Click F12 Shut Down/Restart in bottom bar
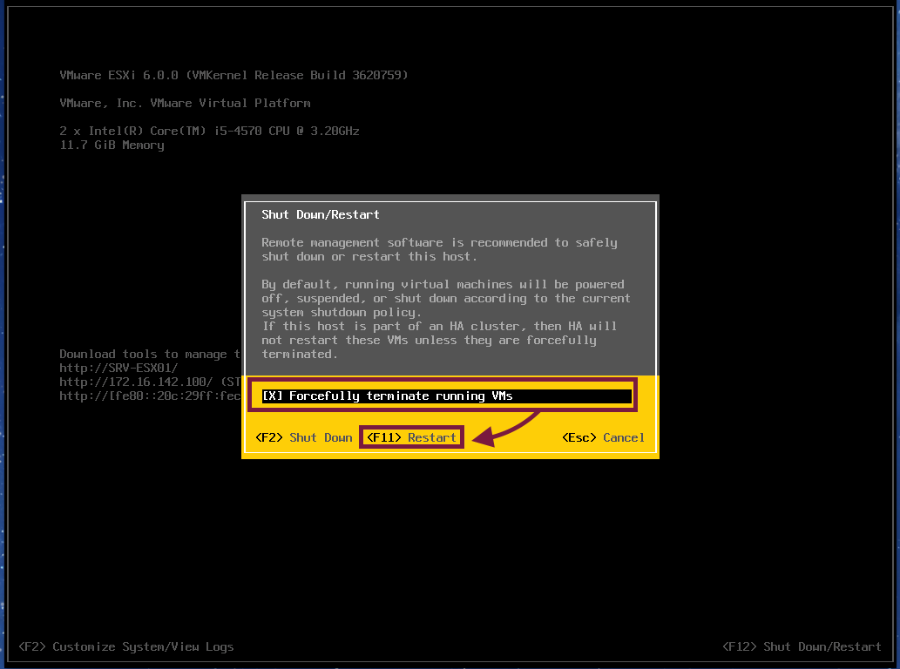Image resolution: width=900 pixels, height=669 pixels. pyautogui.click(x=801, y=647)
